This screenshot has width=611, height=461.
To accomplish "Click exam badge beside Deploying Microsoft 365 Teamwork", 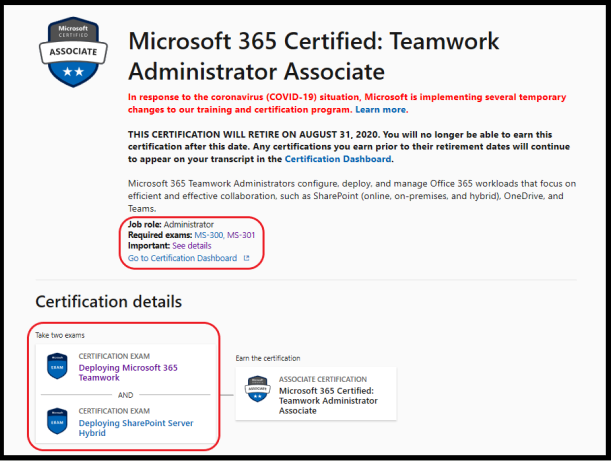I will click(x=57, y=366).
